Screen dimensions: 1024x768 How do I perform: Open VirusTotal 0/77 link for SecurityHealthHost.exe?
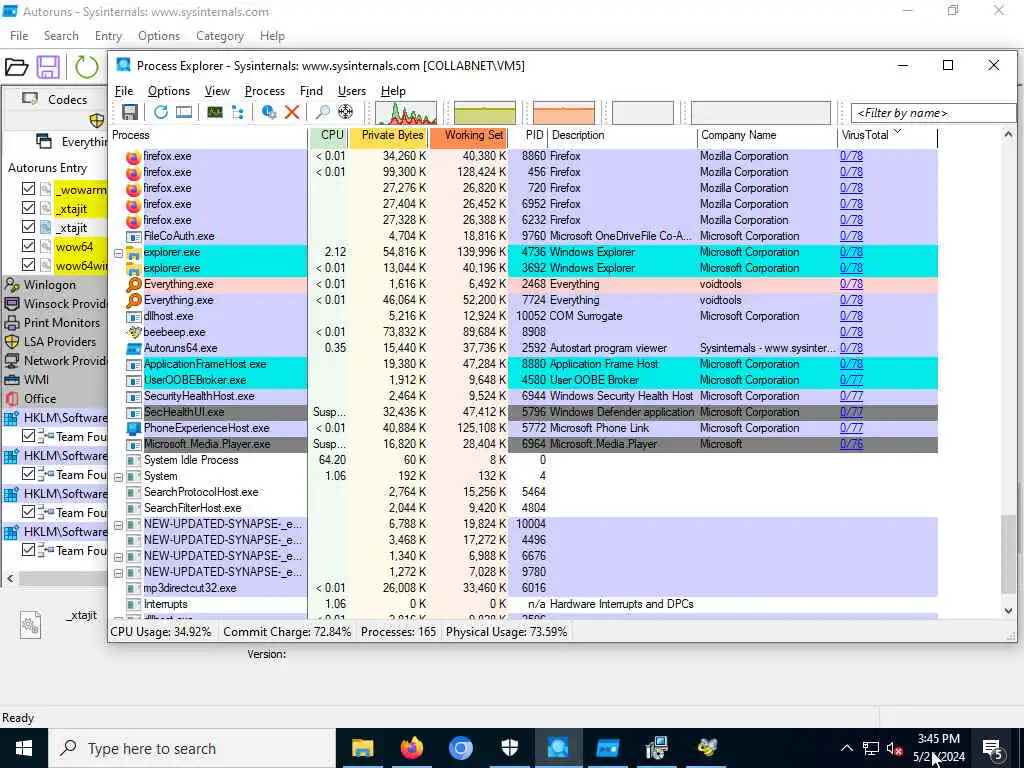[851, 396]
